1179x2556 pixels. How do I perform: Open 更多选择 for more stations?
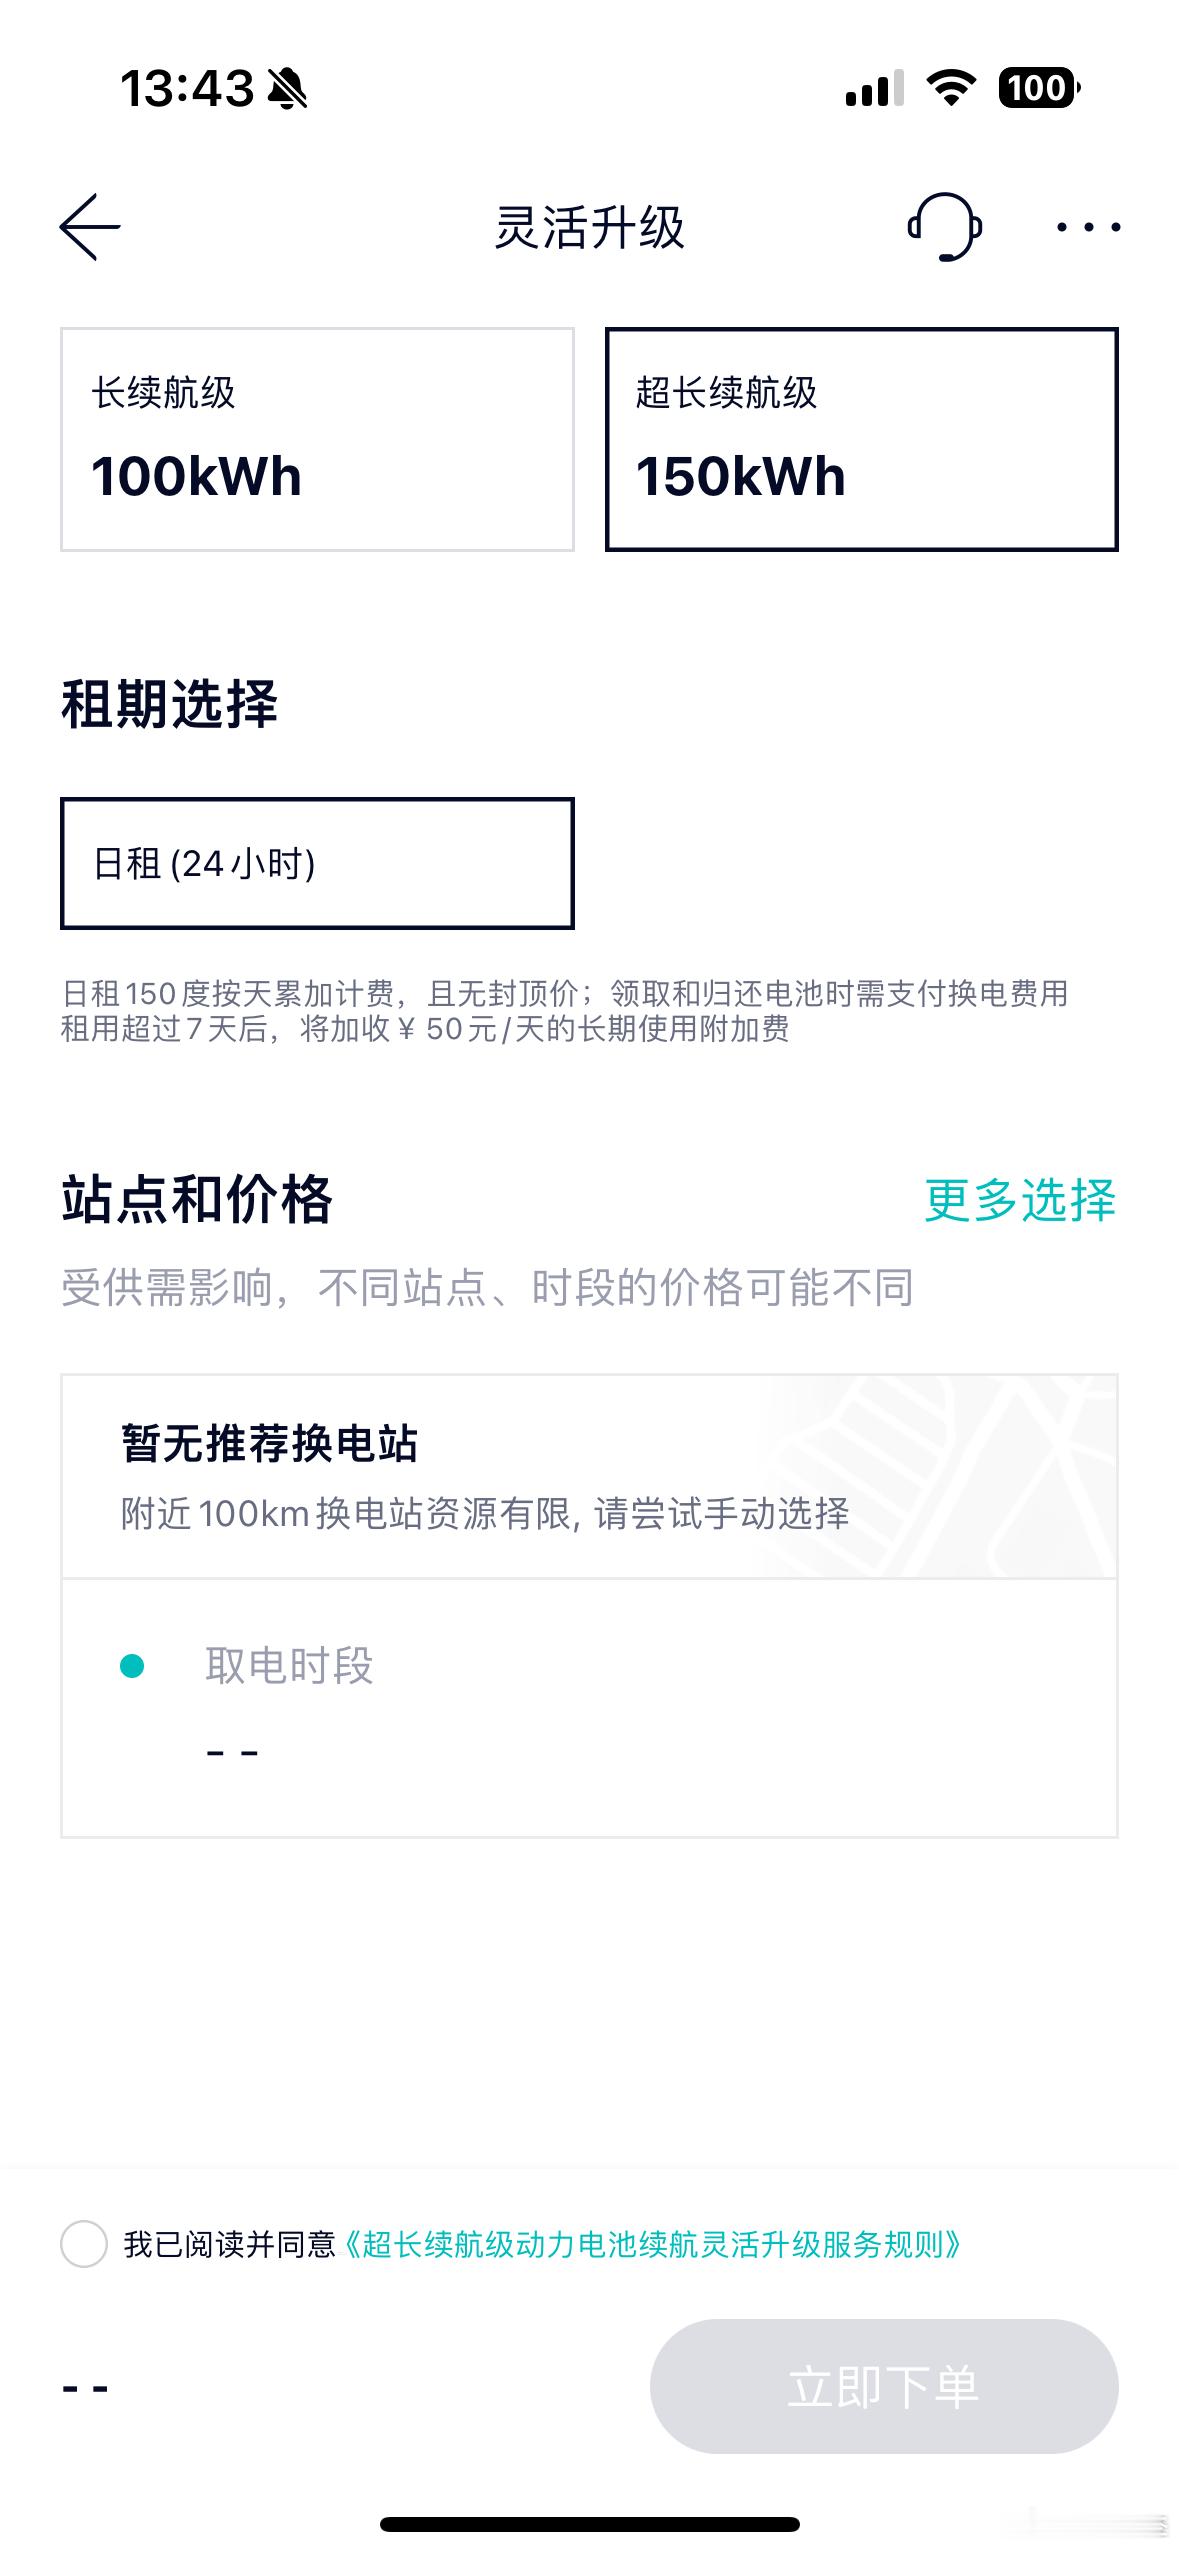pos(1020,1200)
